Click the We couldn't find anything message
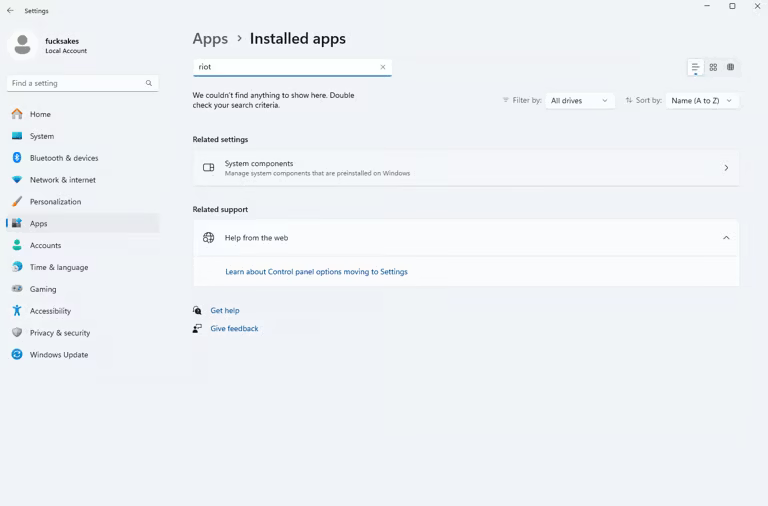 (x=273, y=100)
